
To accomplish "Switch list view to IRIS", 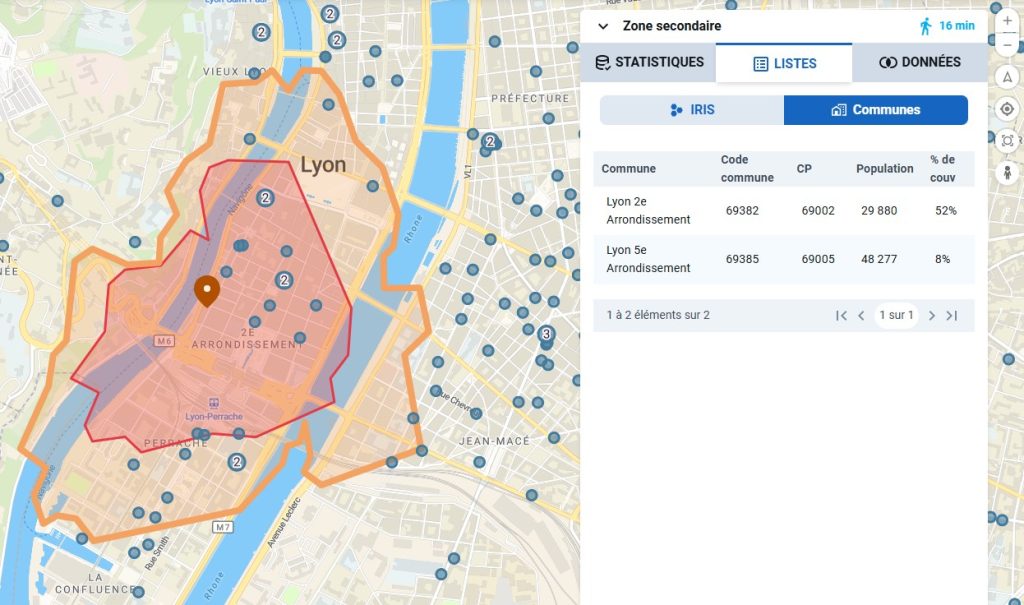I will pyautogui.click(x=692, y=110).
